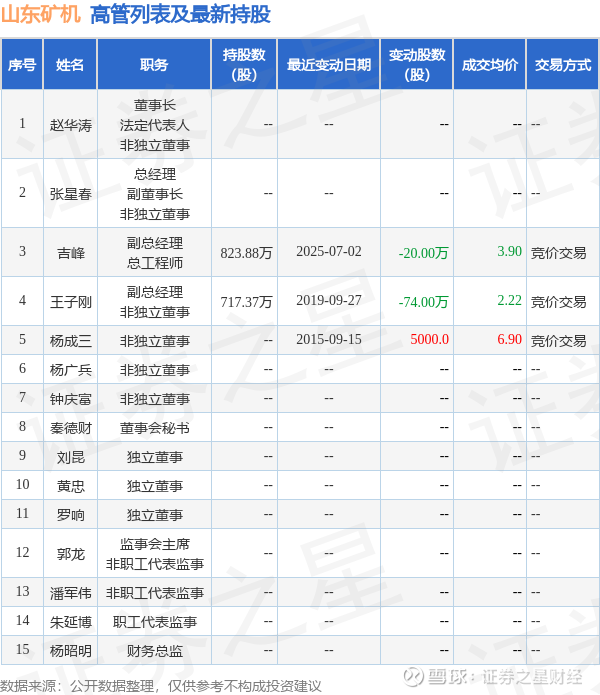This screenshot has height=695, width=600.
Task: Click 非职工代表监事 in 潘军伟's row
Action: coord(155,593)
